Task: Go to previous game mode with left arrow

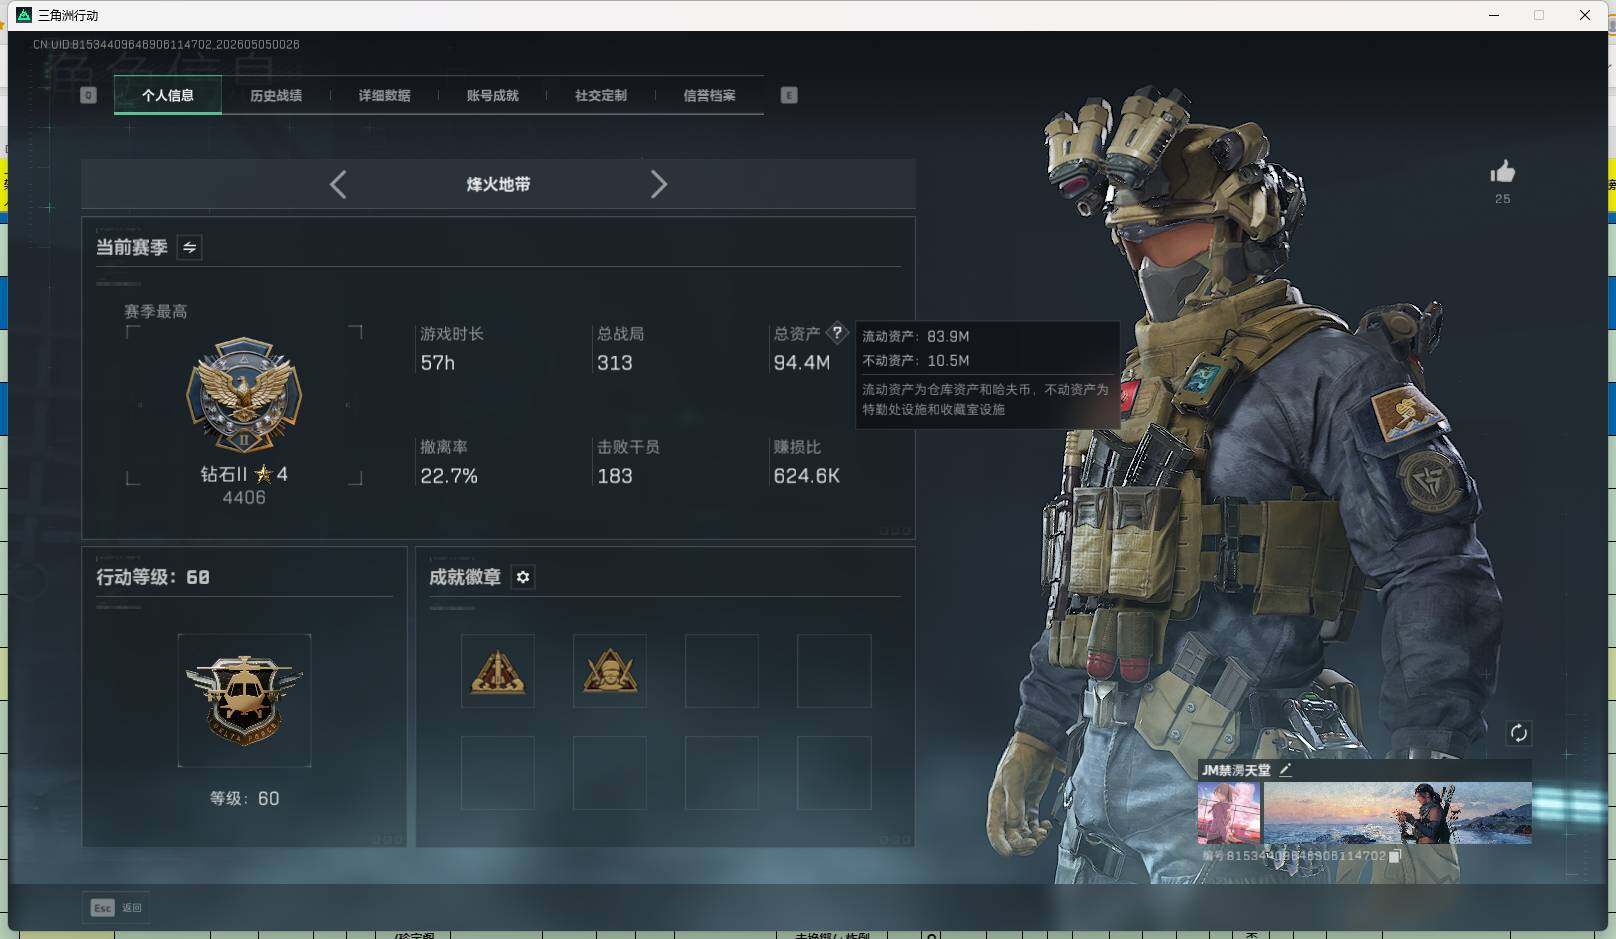Action: pos(338,184)
